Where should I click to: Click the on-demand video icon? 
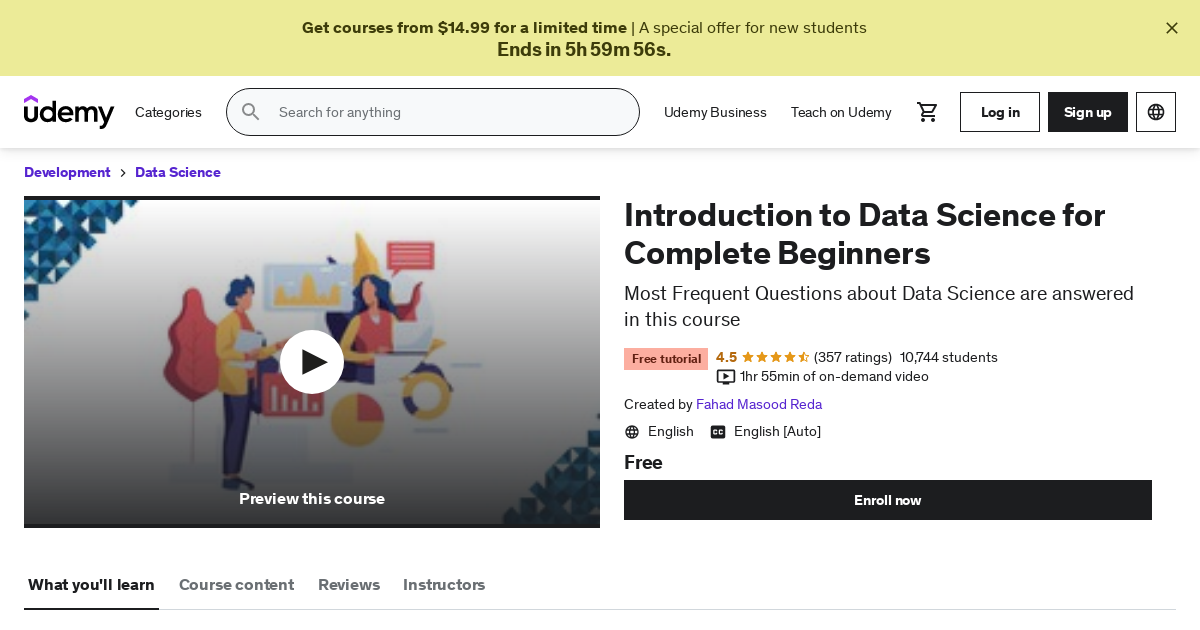pyautogui.click(x=726, y=377)
